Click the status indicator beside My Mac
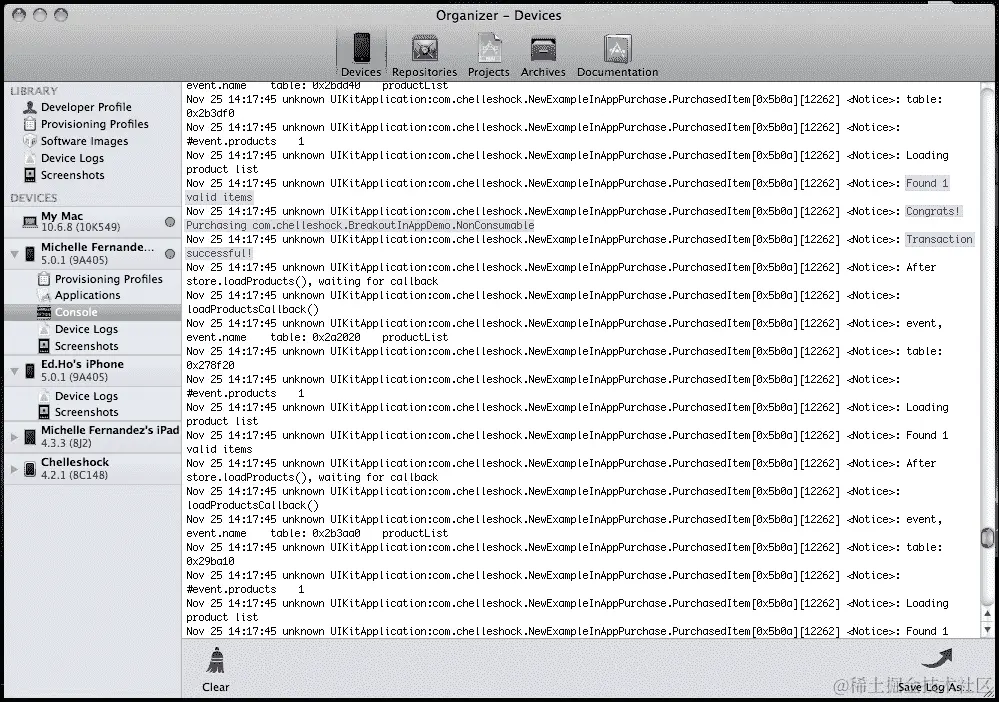The height and width of the screenshot is (702, 999). 170,222
